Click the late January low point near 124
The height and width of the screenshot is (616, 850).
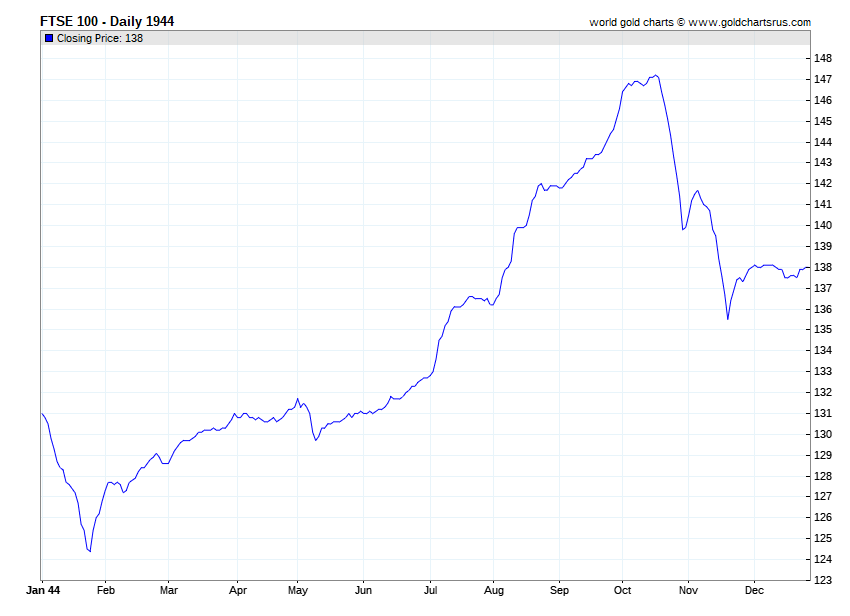point(90,551)
